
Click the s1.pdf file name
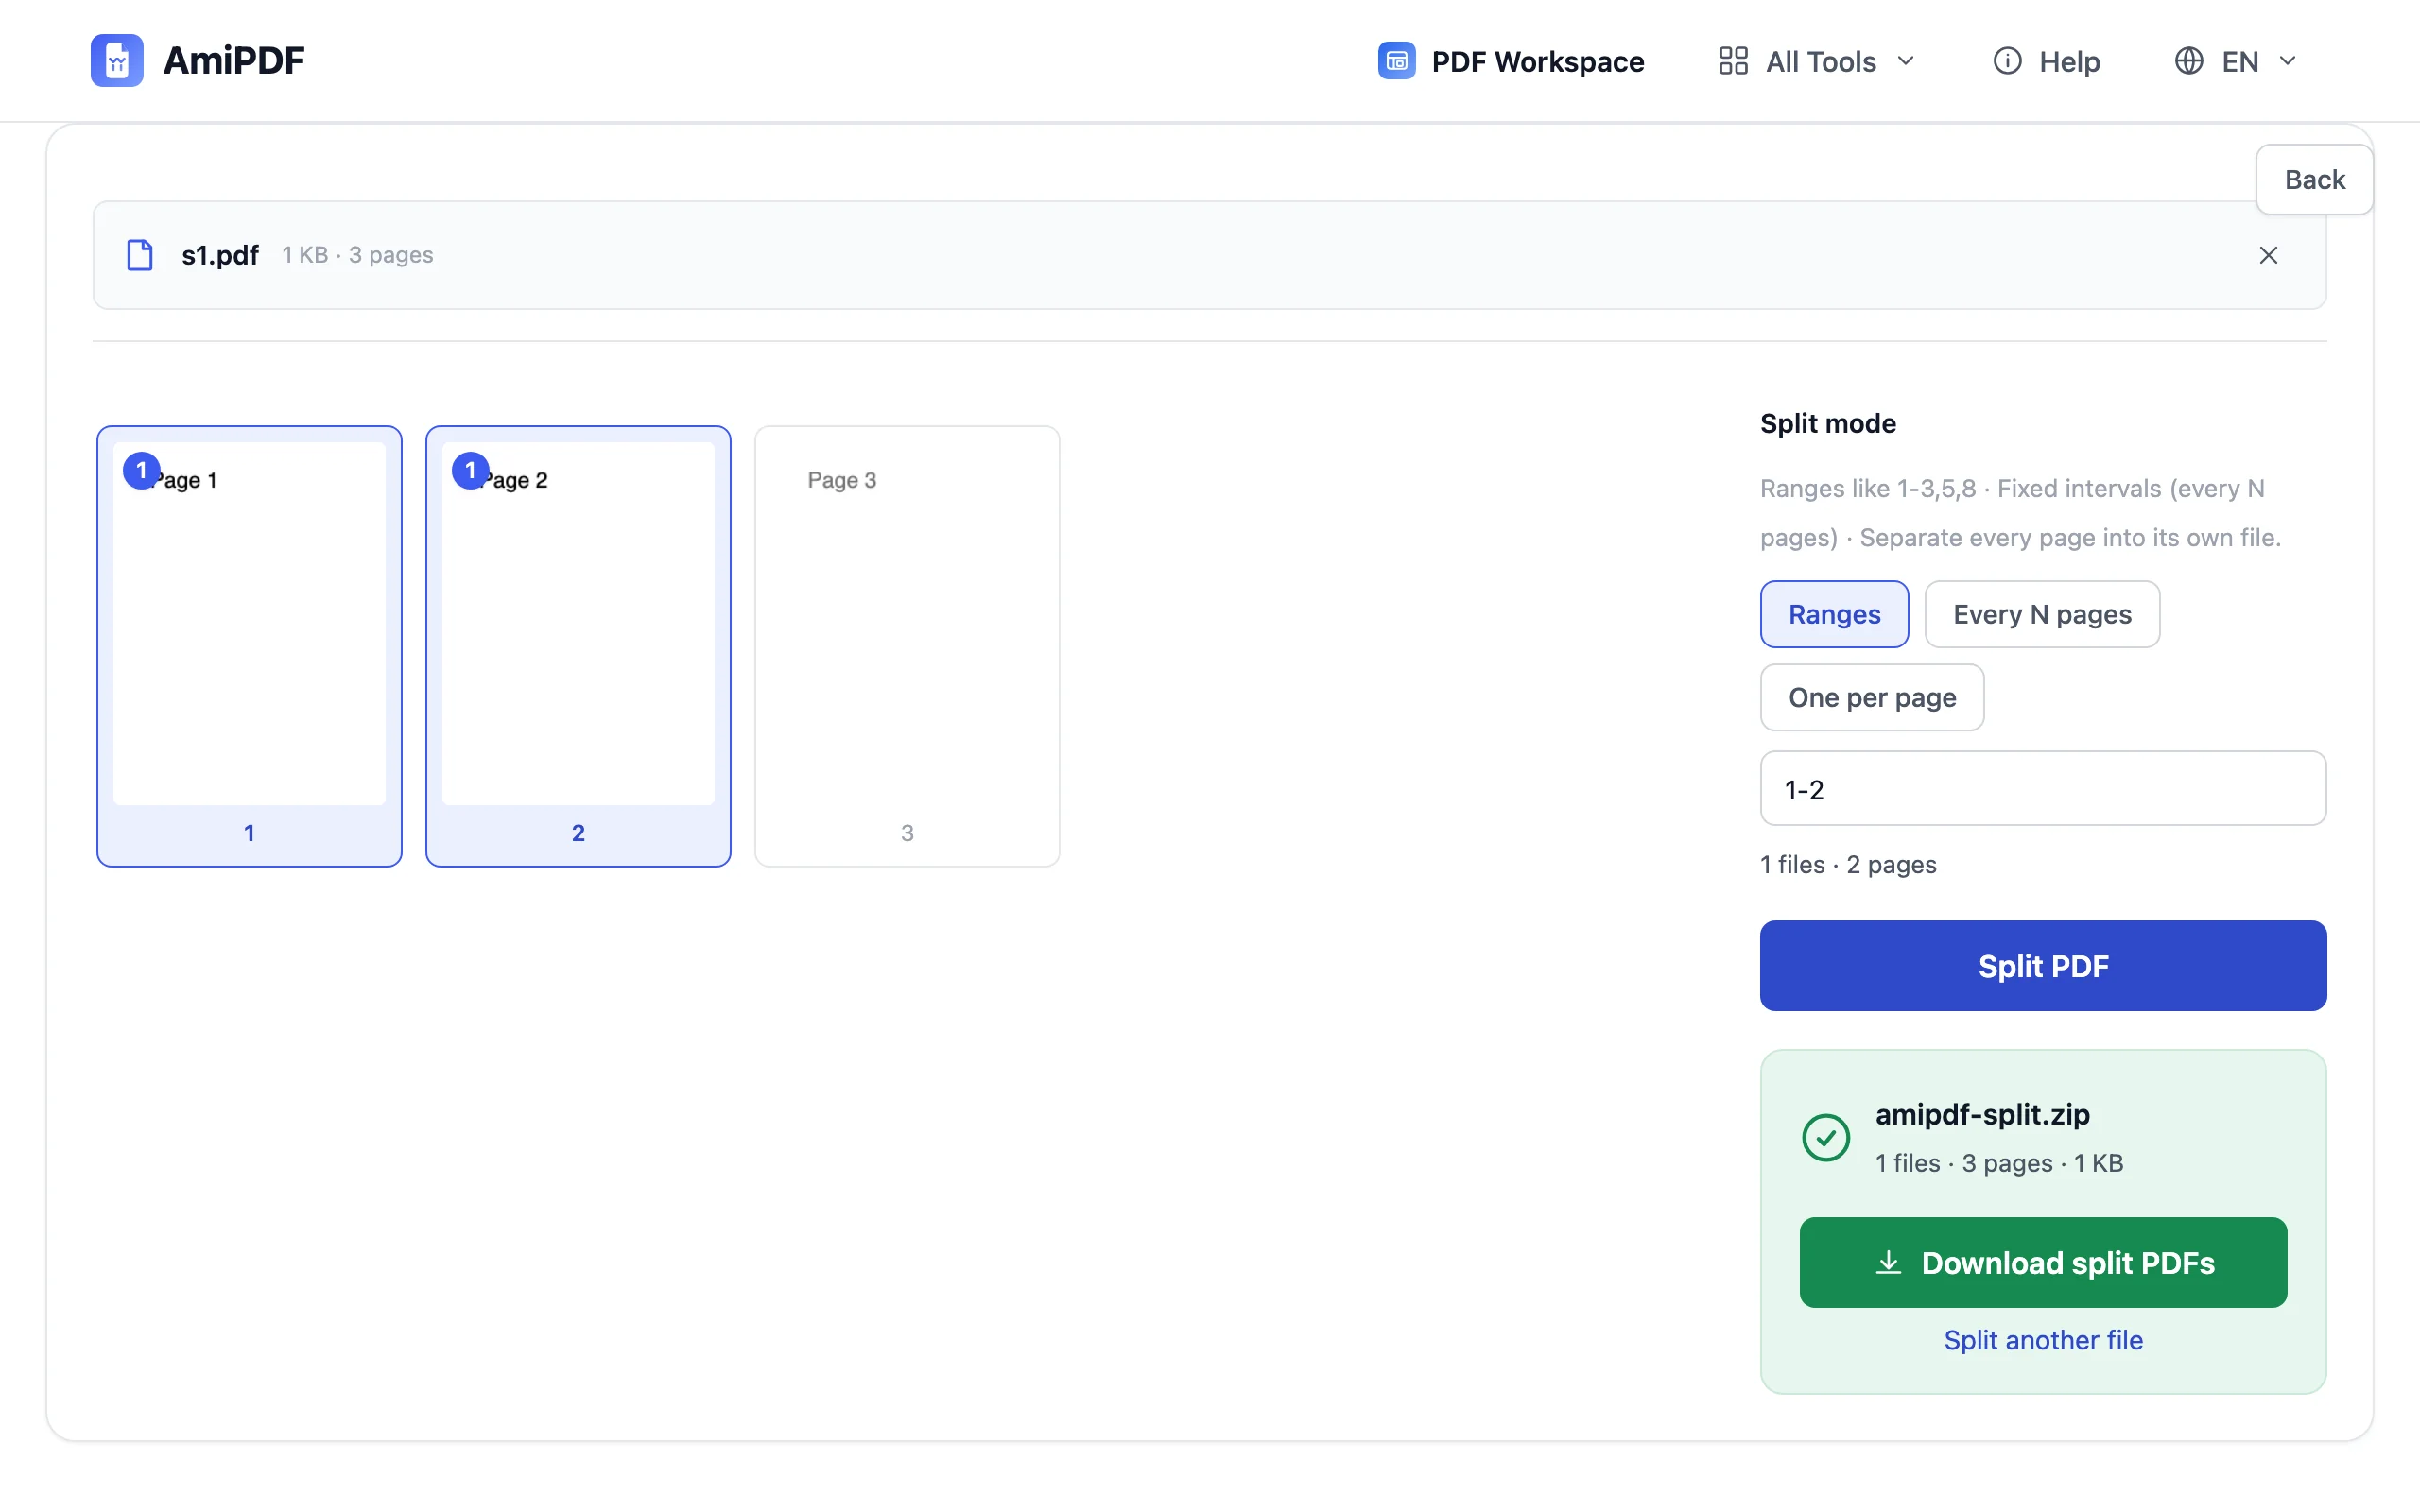coord(220,255)
